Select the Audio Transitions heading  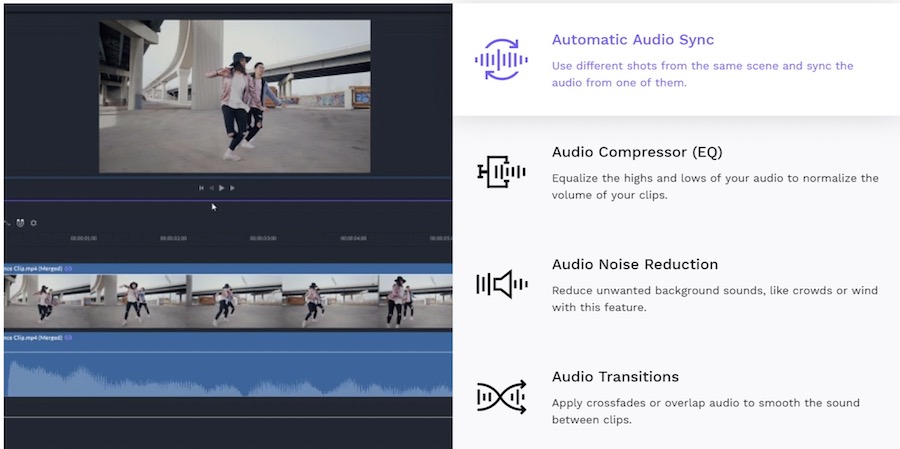pos(615,377)
